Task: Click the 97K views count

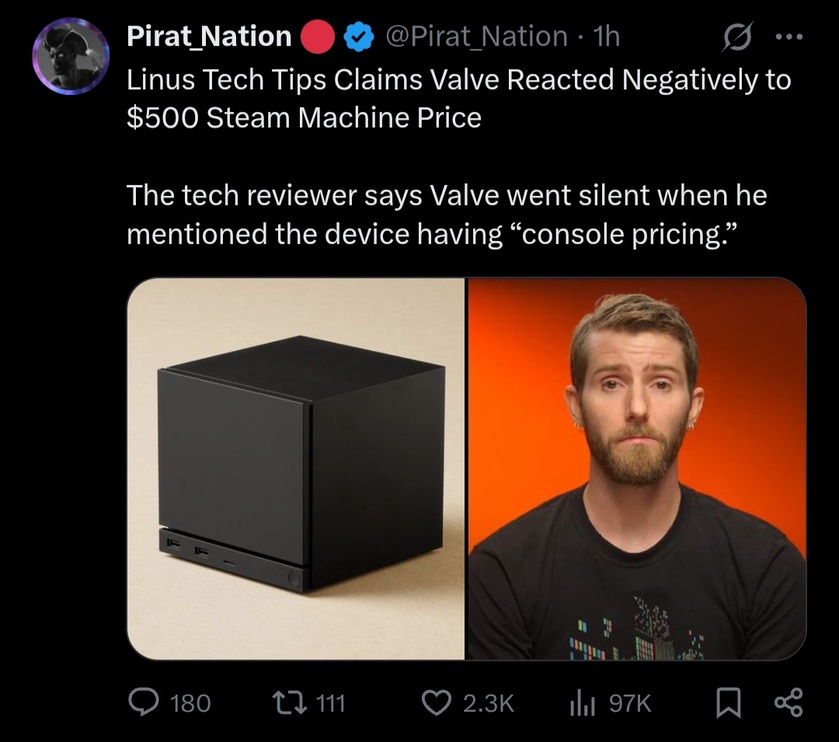Action: pos(630,703)
